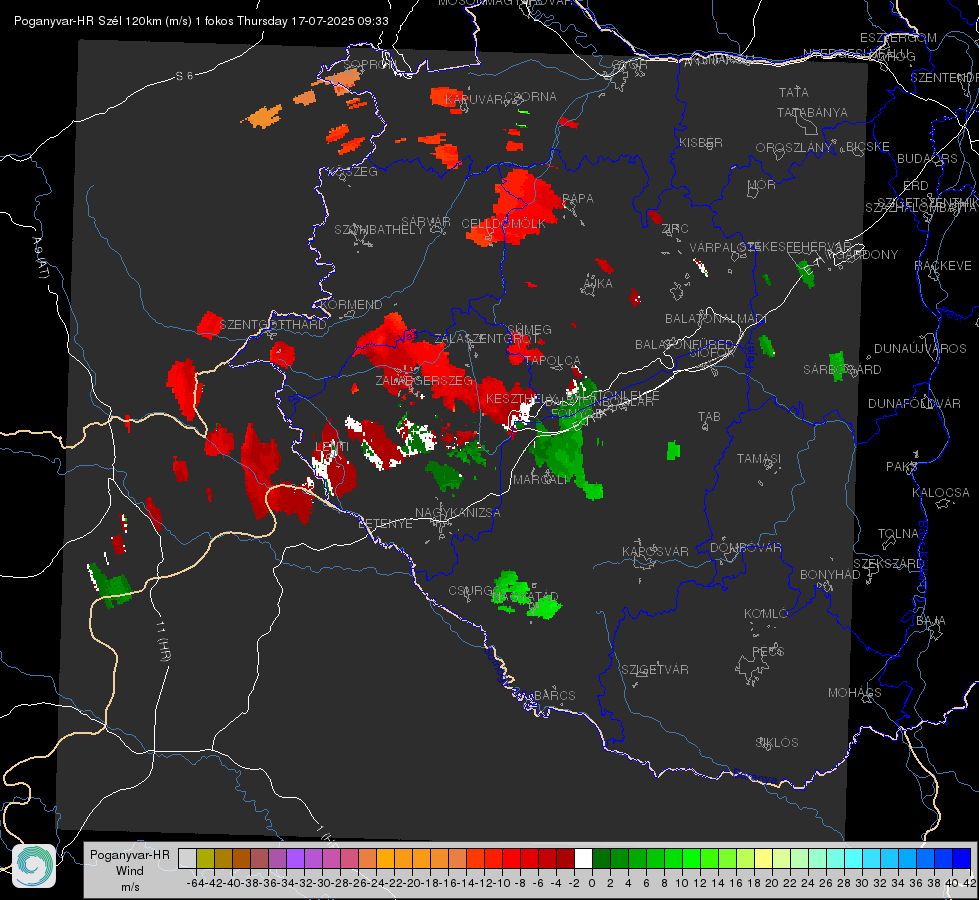
Task: Click the swirl logo icon at bottom left
Action: 34,866
